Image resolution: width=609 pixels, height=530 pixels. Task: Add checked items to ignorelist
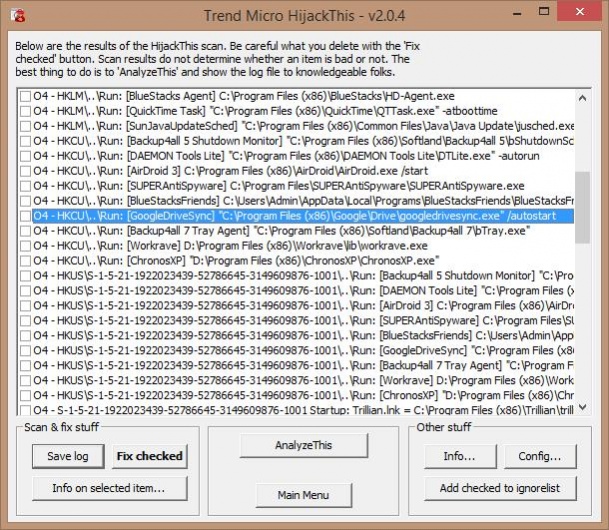[500, 488]
